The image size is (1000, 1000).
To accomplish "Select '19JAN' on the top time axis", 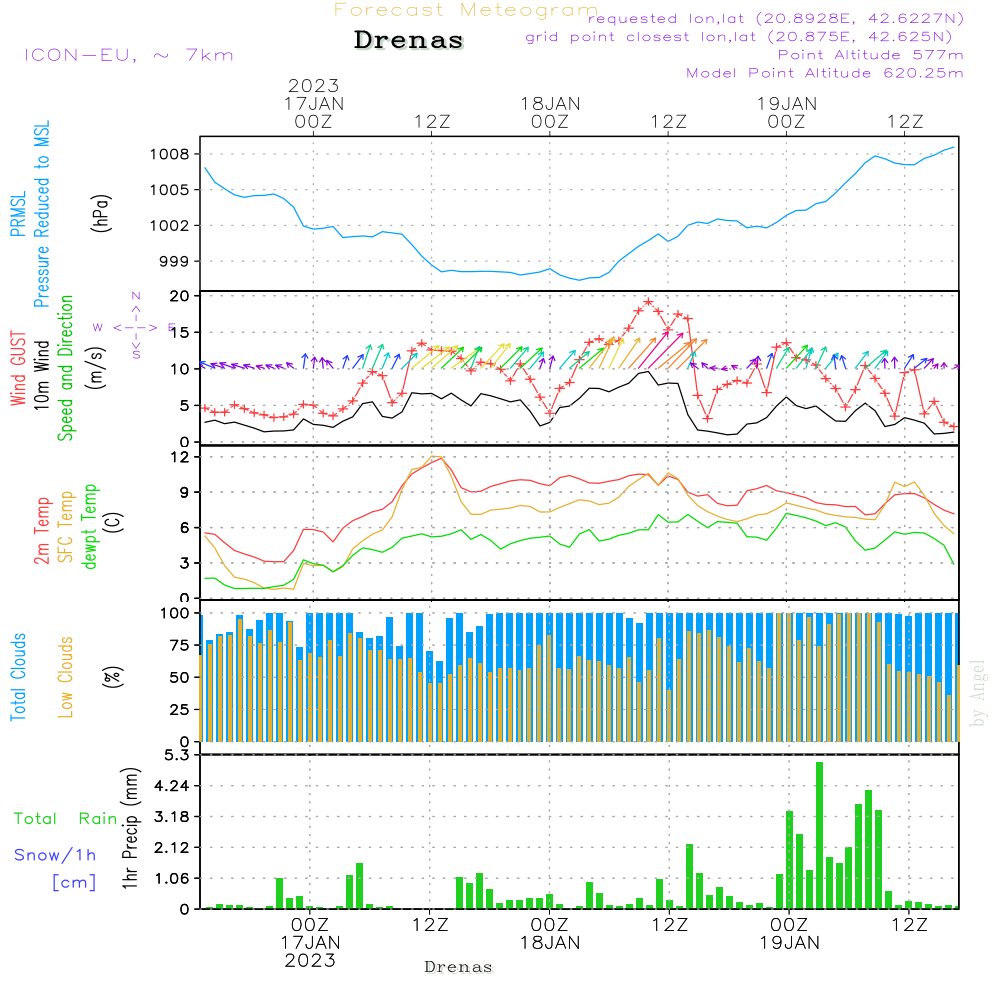I will (787, 103).
